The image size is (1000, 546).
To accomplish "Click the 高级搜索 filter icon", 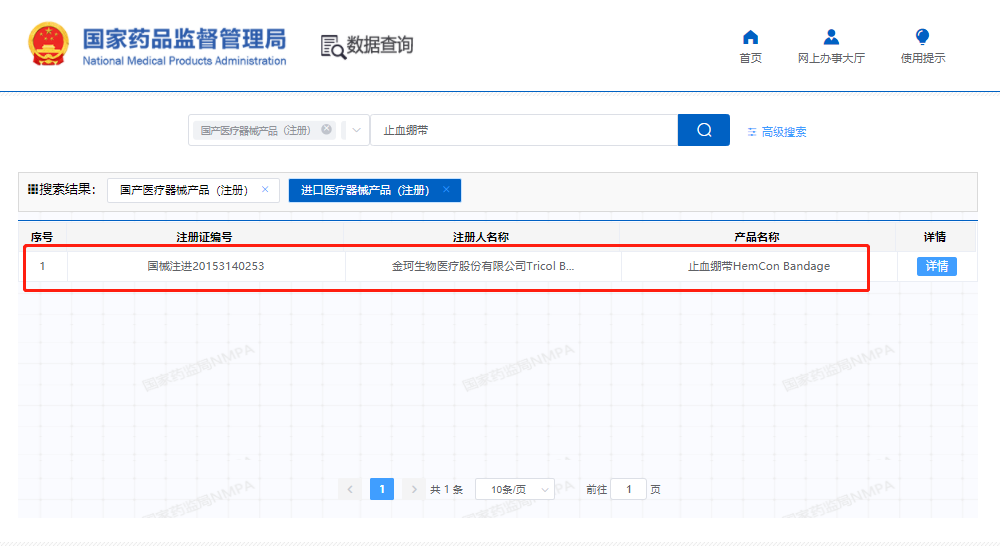I will (x=752, y=132).
